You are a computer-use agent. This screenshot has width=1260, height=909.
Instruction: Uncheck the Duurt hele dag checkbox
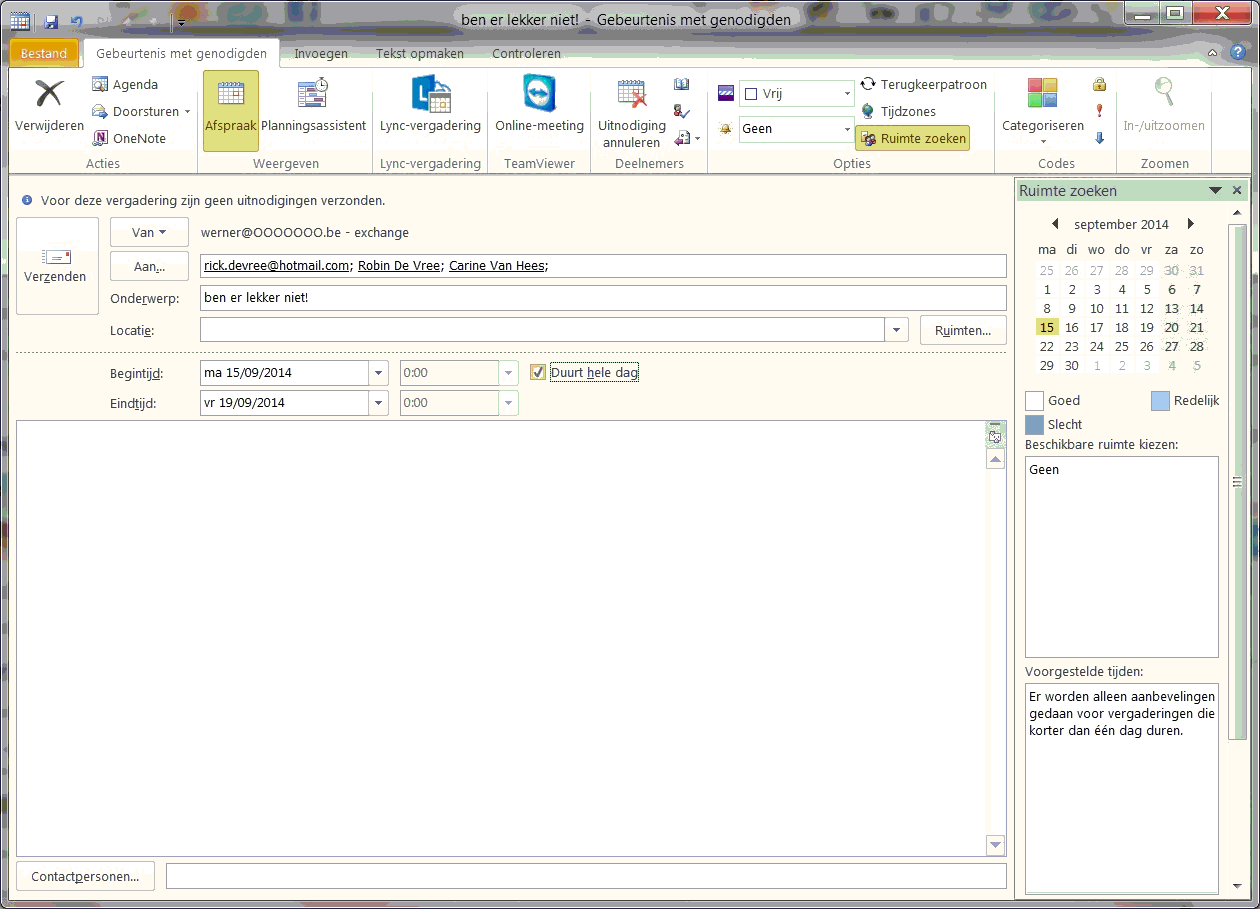point(538,373)
